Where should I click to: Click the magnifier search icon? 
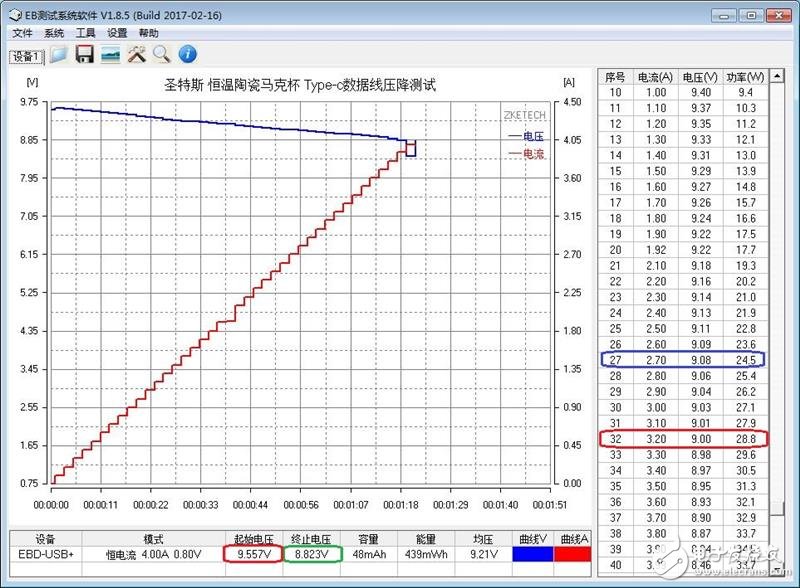[x=162, y=55]
